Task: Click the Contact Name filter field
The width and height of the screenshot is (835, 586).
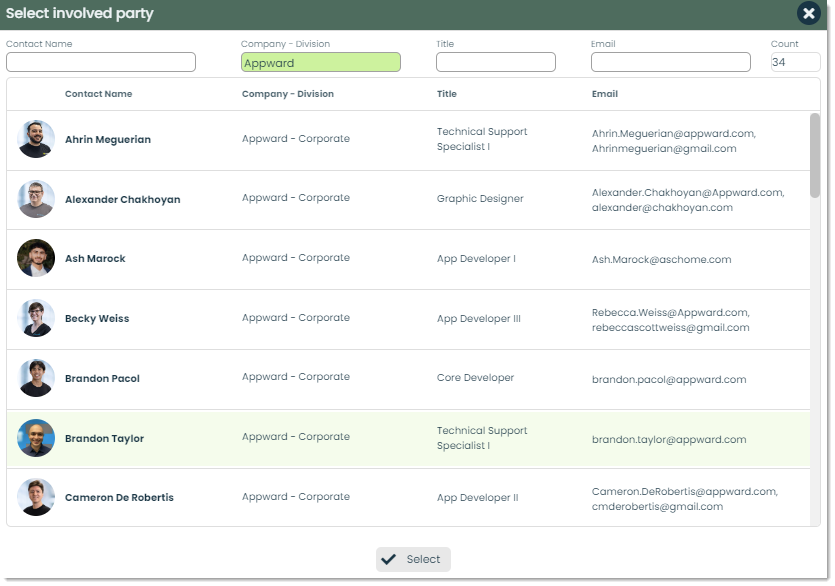Action: coord(101,62)
